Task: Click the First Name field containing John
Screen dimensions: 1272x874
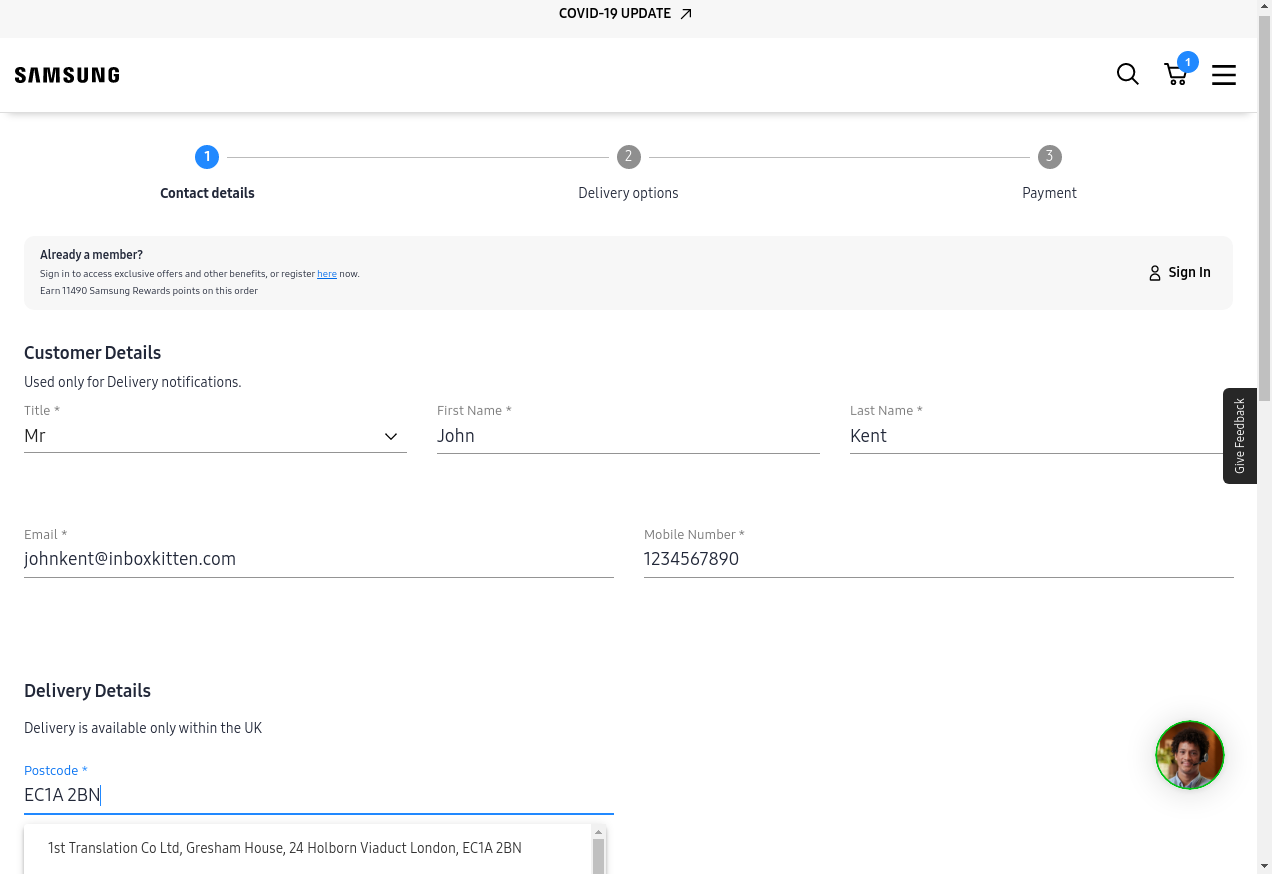Action: (x=627, y=436)
